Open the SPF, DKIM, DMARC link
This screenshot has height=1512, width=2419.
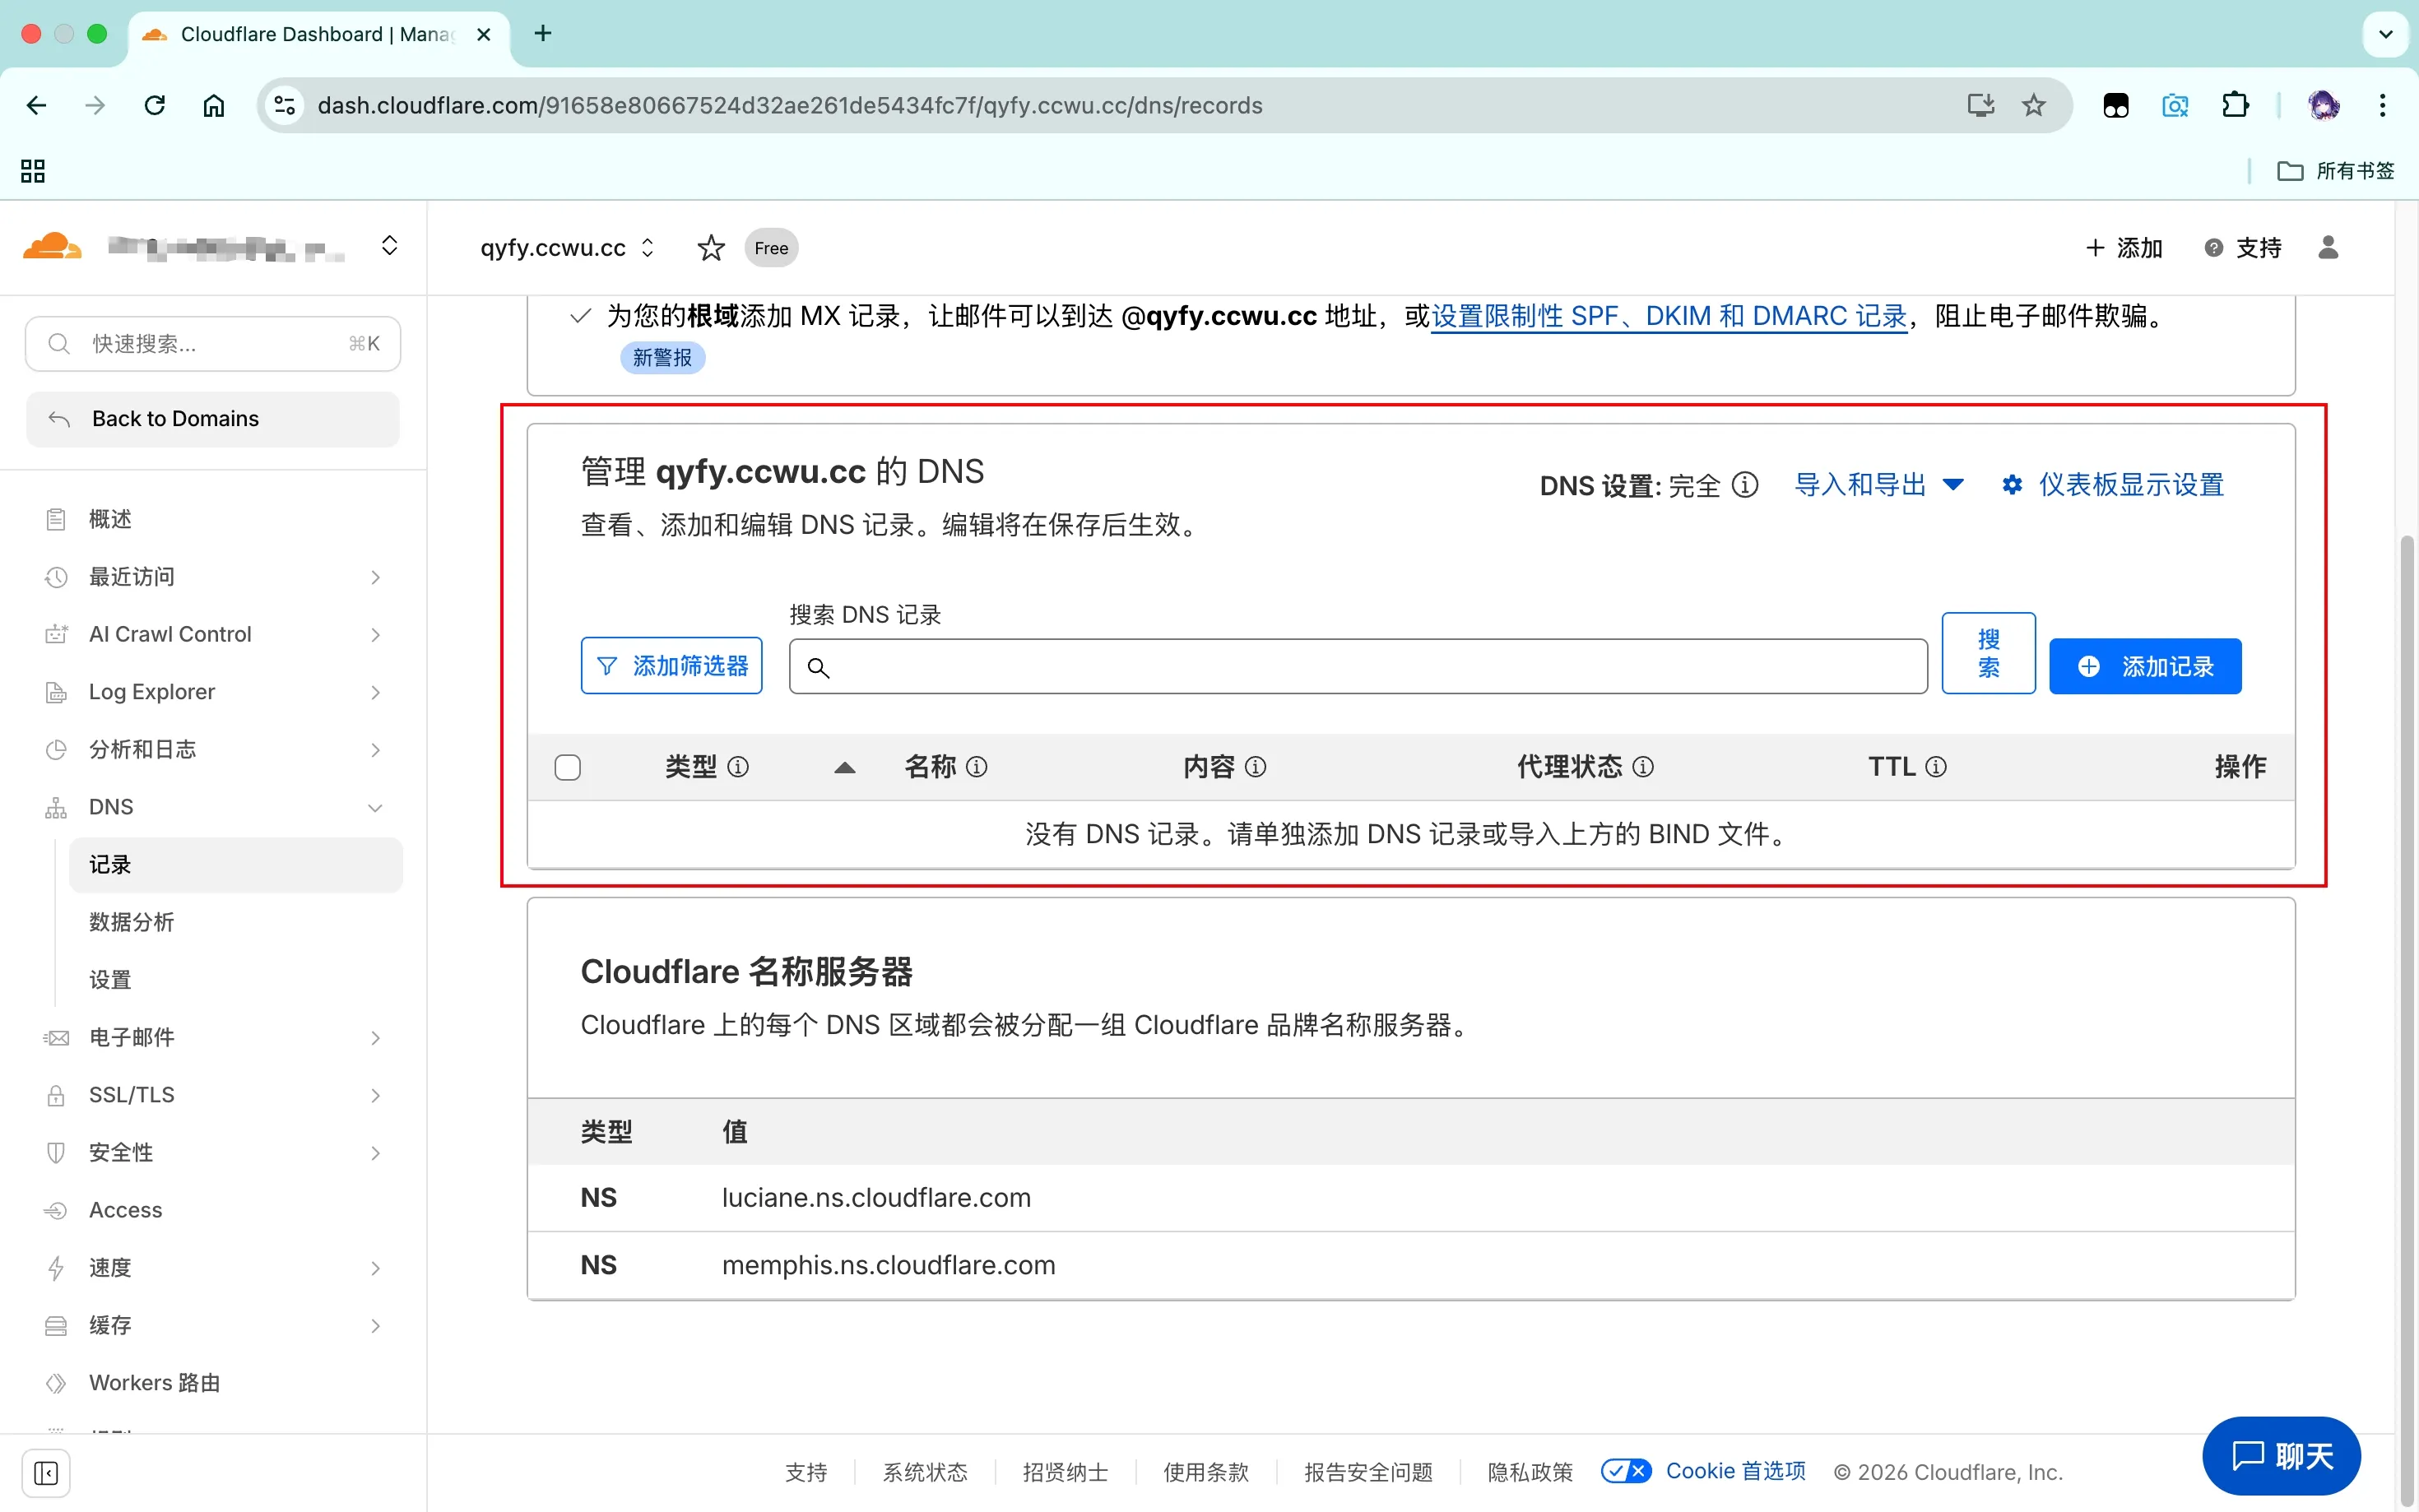point(1669,316)
